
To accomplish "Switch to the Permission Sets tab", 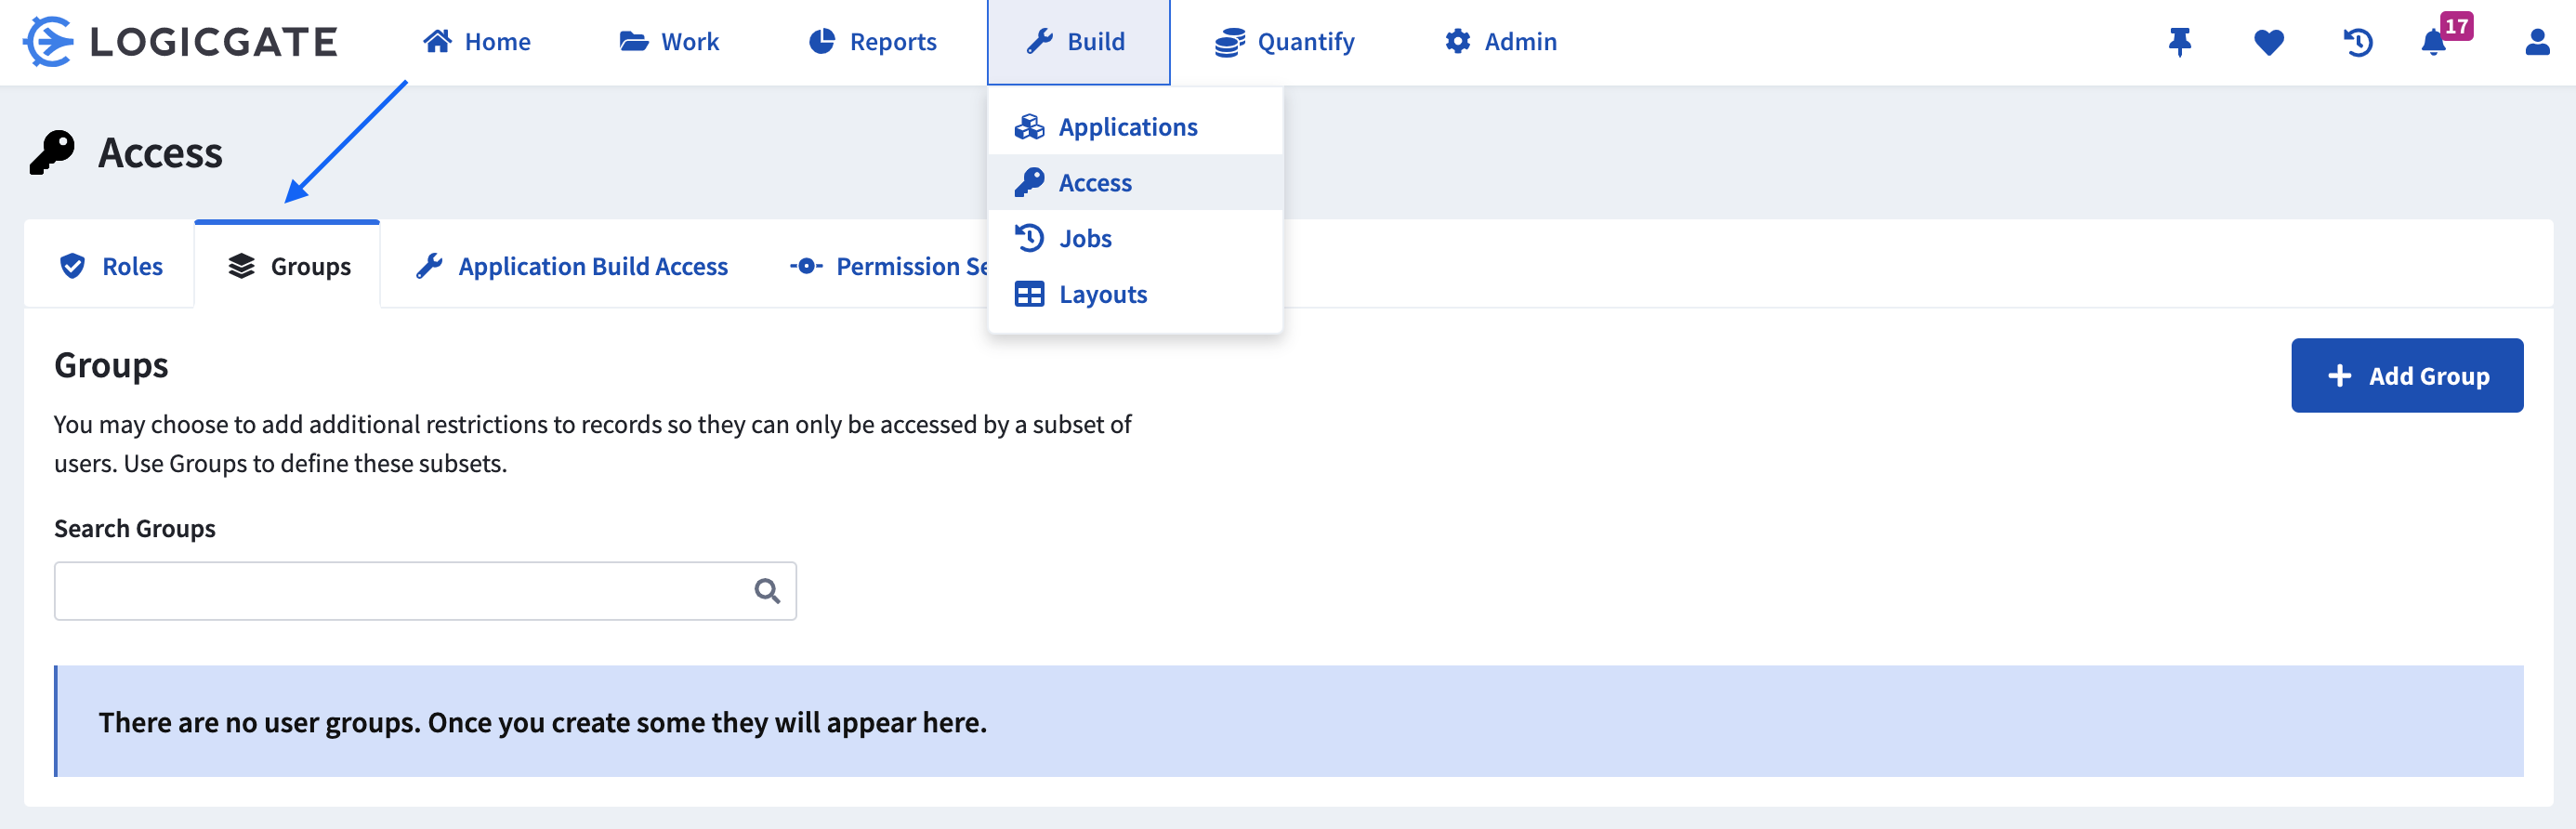I will [888, 266].
